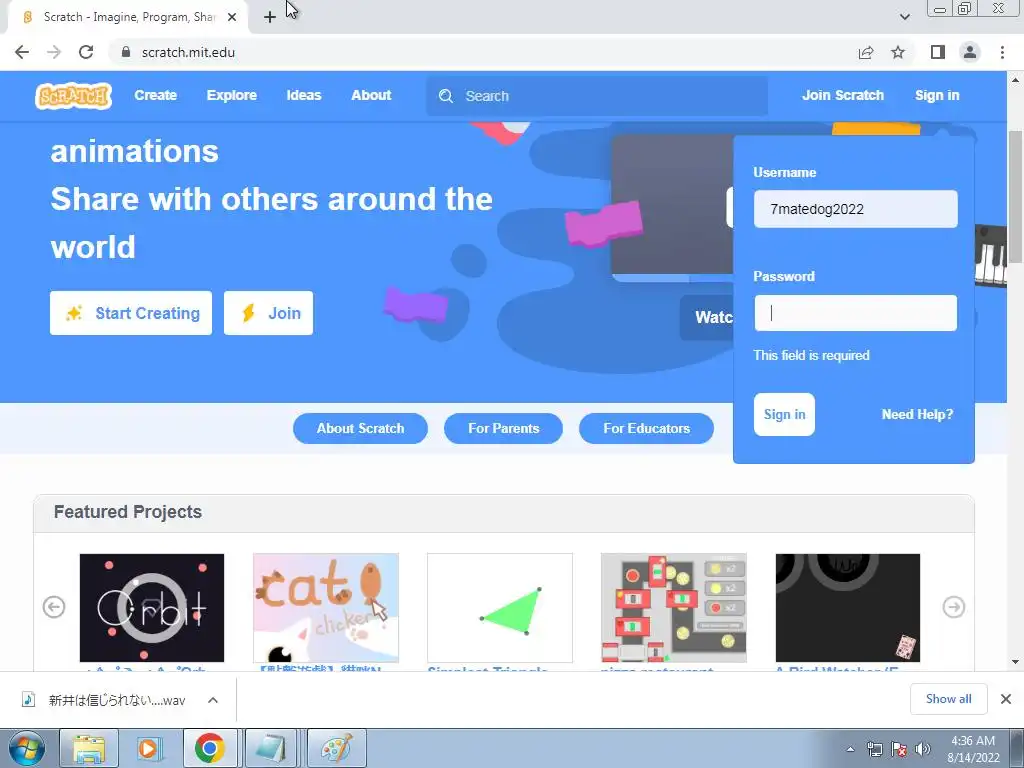Focus the Scratch Search field

(x=597, y=96)
